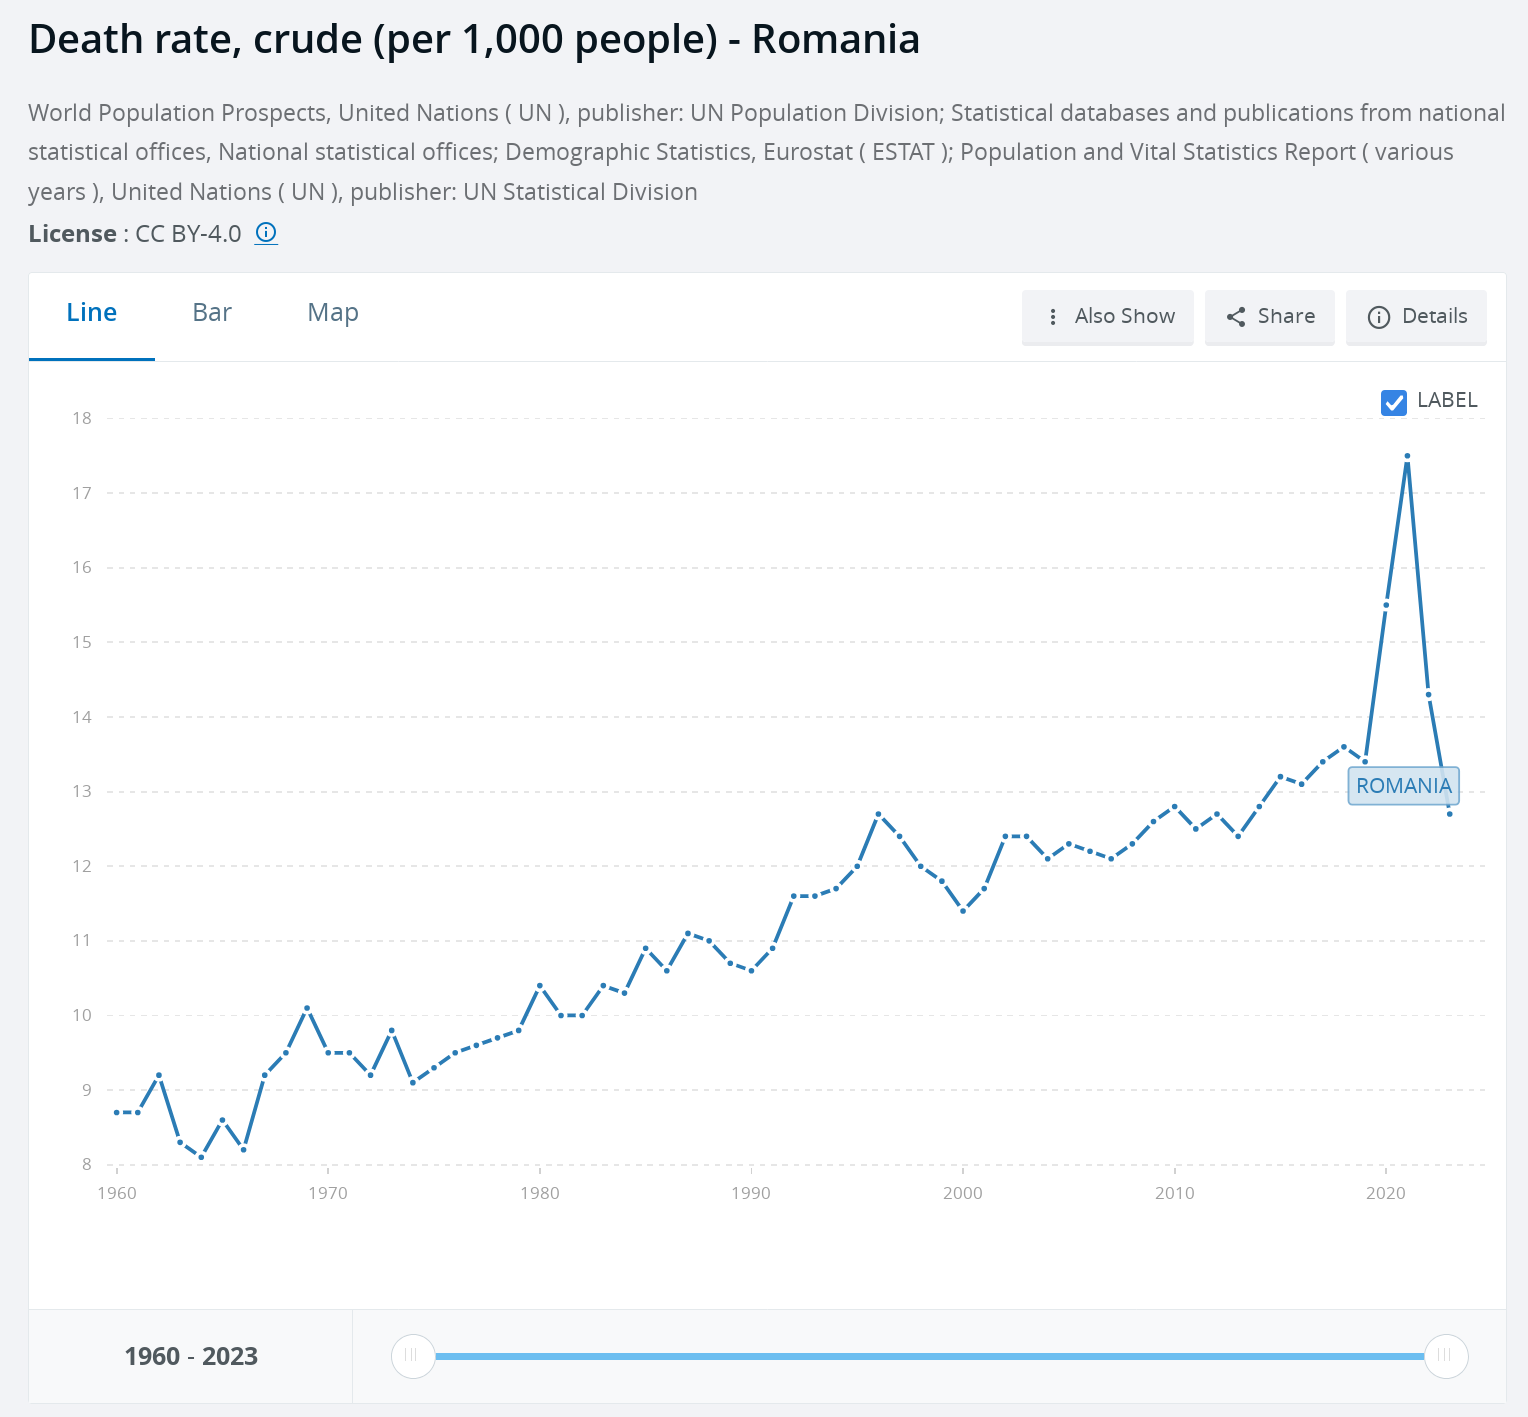Switch to the Bar tab
This screenshot has height=1417, width=1528.
pyautogui.click(x=212, y=313)
